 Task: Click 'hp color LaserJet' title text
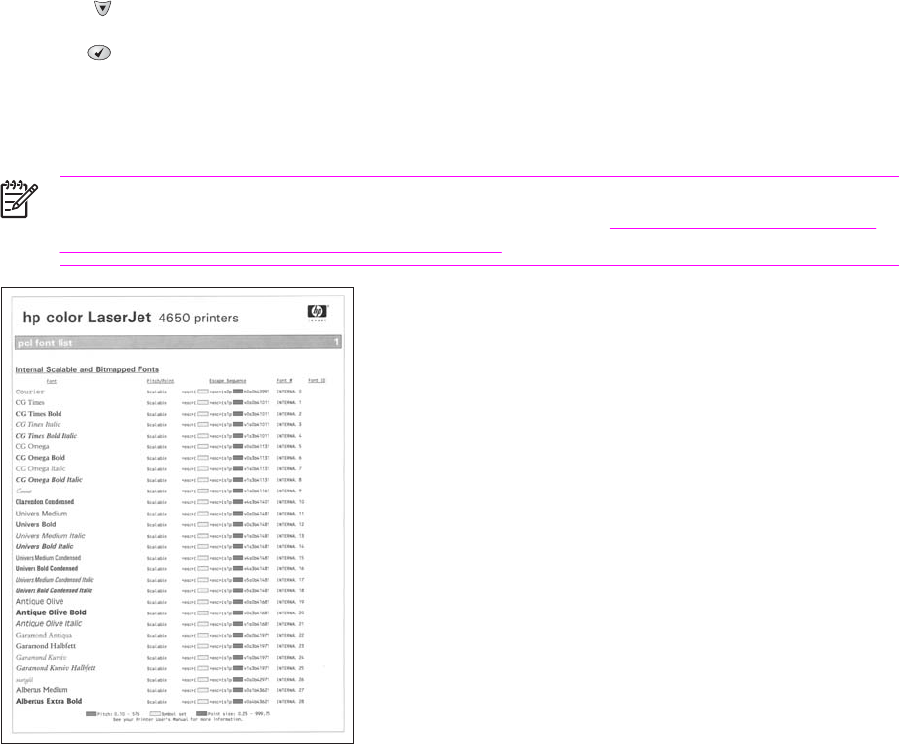tap(87, 318)
